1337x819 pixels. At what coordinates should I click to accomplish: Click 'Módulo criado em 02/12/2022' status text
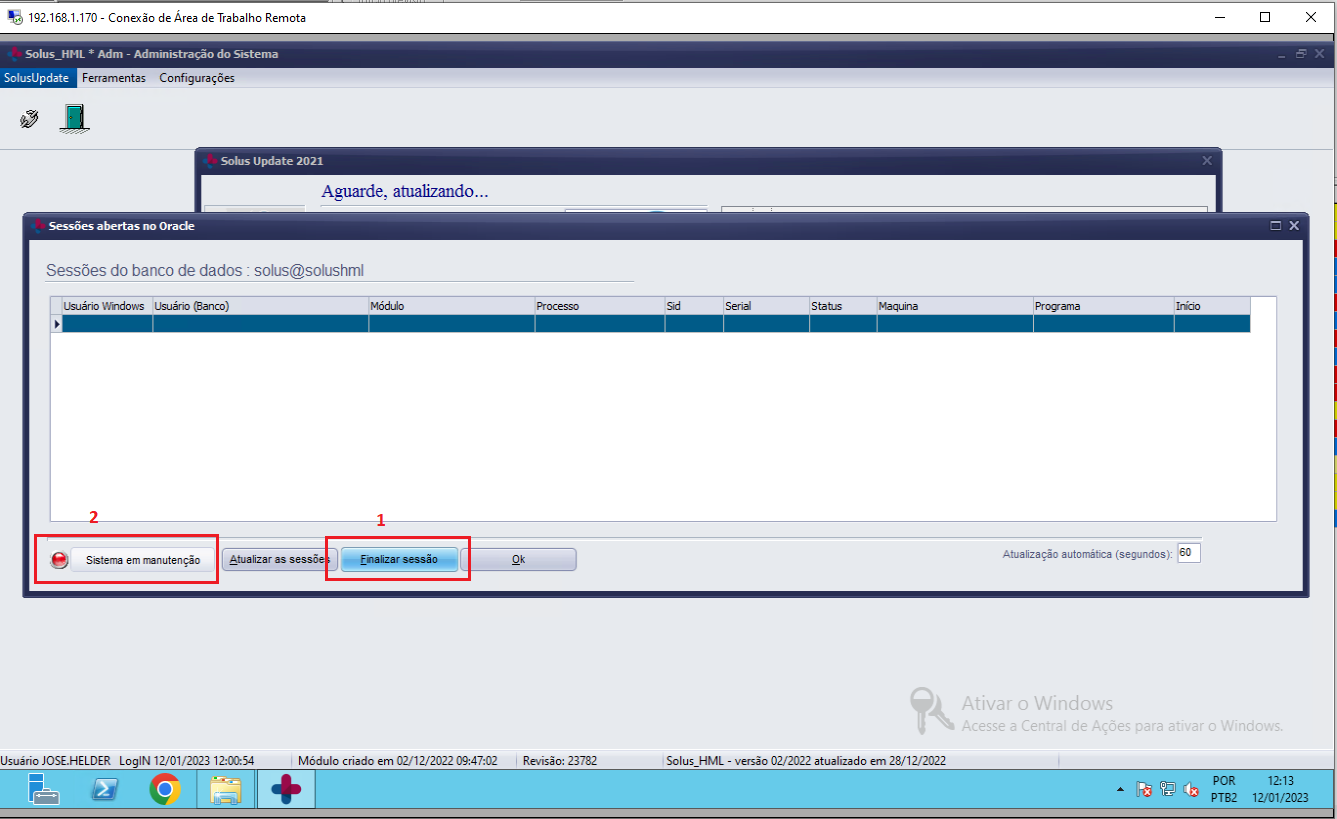(x=397, y=761)
